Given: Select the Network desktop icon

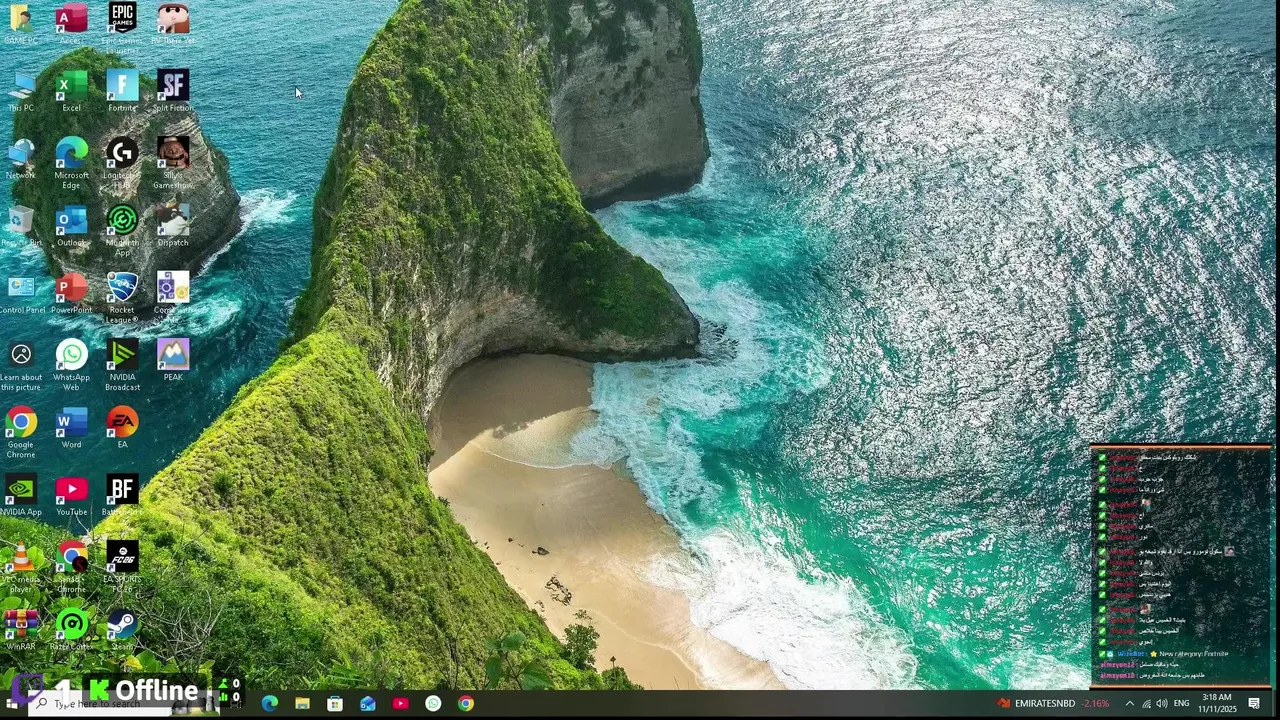Looking at the screenshot, I should tap(21, 159).
